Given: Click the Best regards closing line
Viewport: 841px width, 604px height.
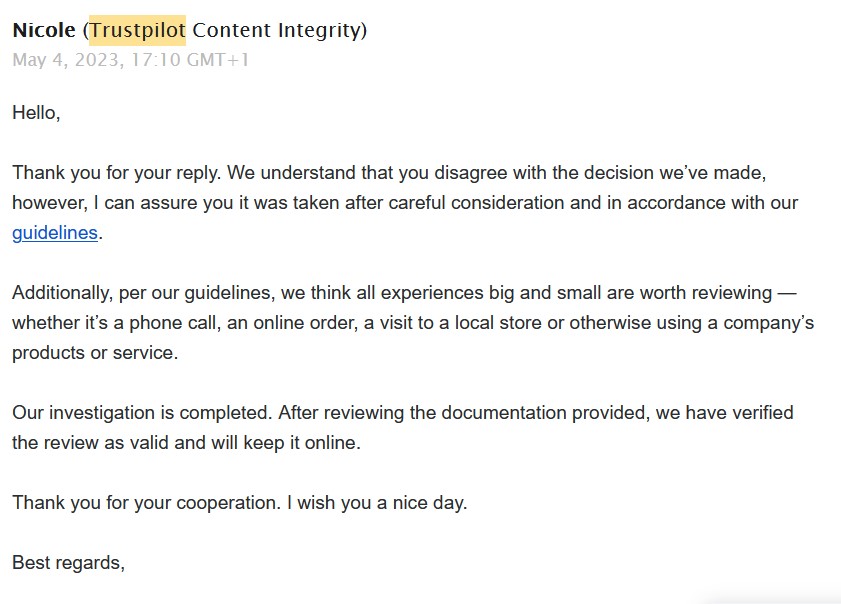Looking at the screenshot, I should (68, 563).
